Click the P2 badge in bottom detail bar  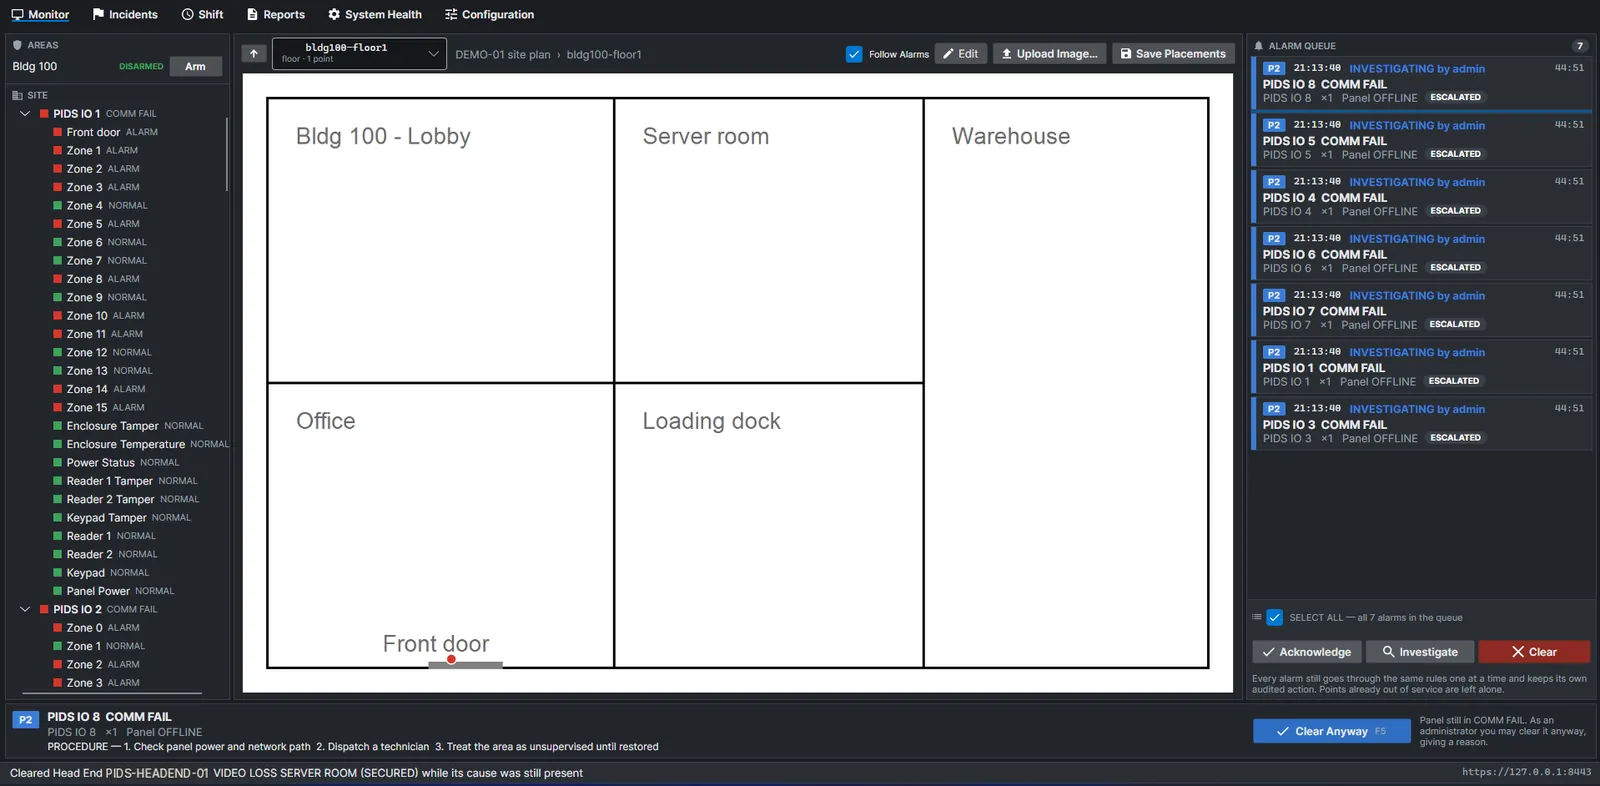coord(26,719)
